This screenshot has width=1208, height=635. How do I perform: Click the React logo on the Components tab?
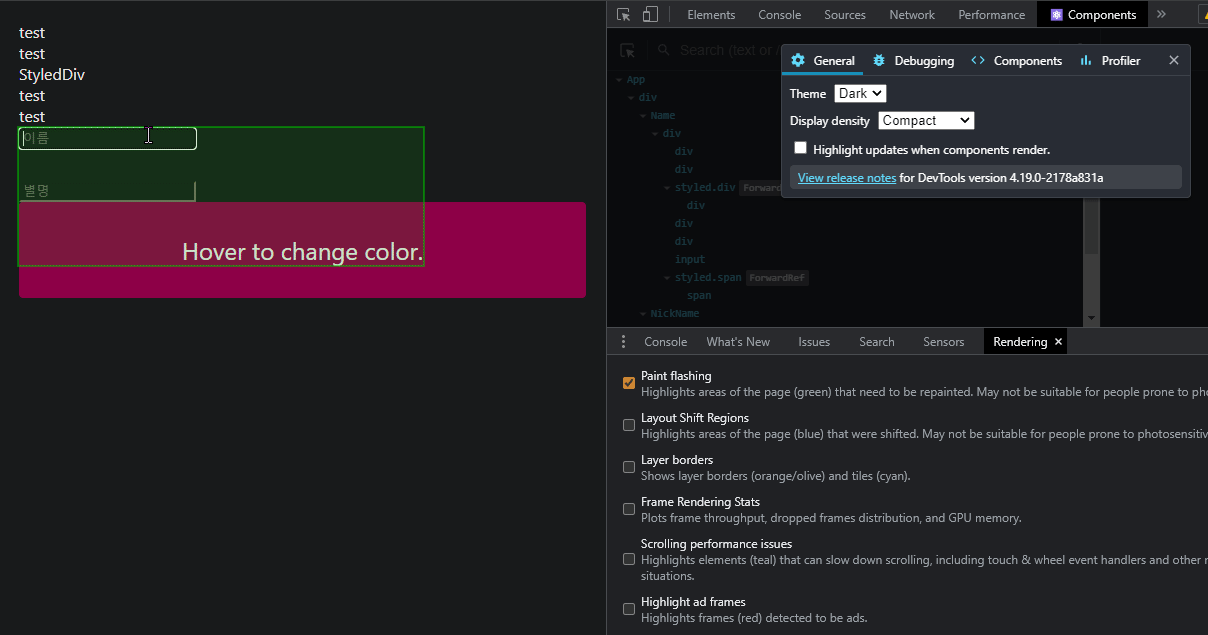coord(1056,15)
